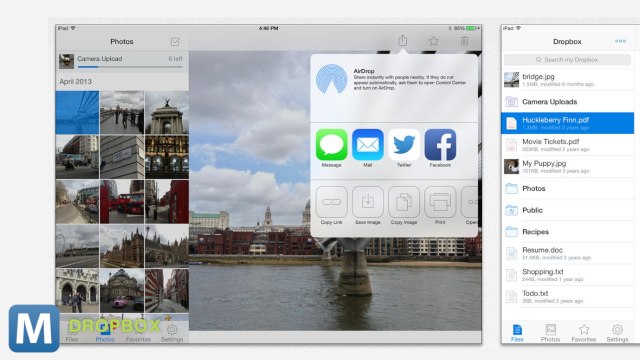Screen dimensions: 640x360
Task: Choose the Copy Image action
Action: (404, 202)
